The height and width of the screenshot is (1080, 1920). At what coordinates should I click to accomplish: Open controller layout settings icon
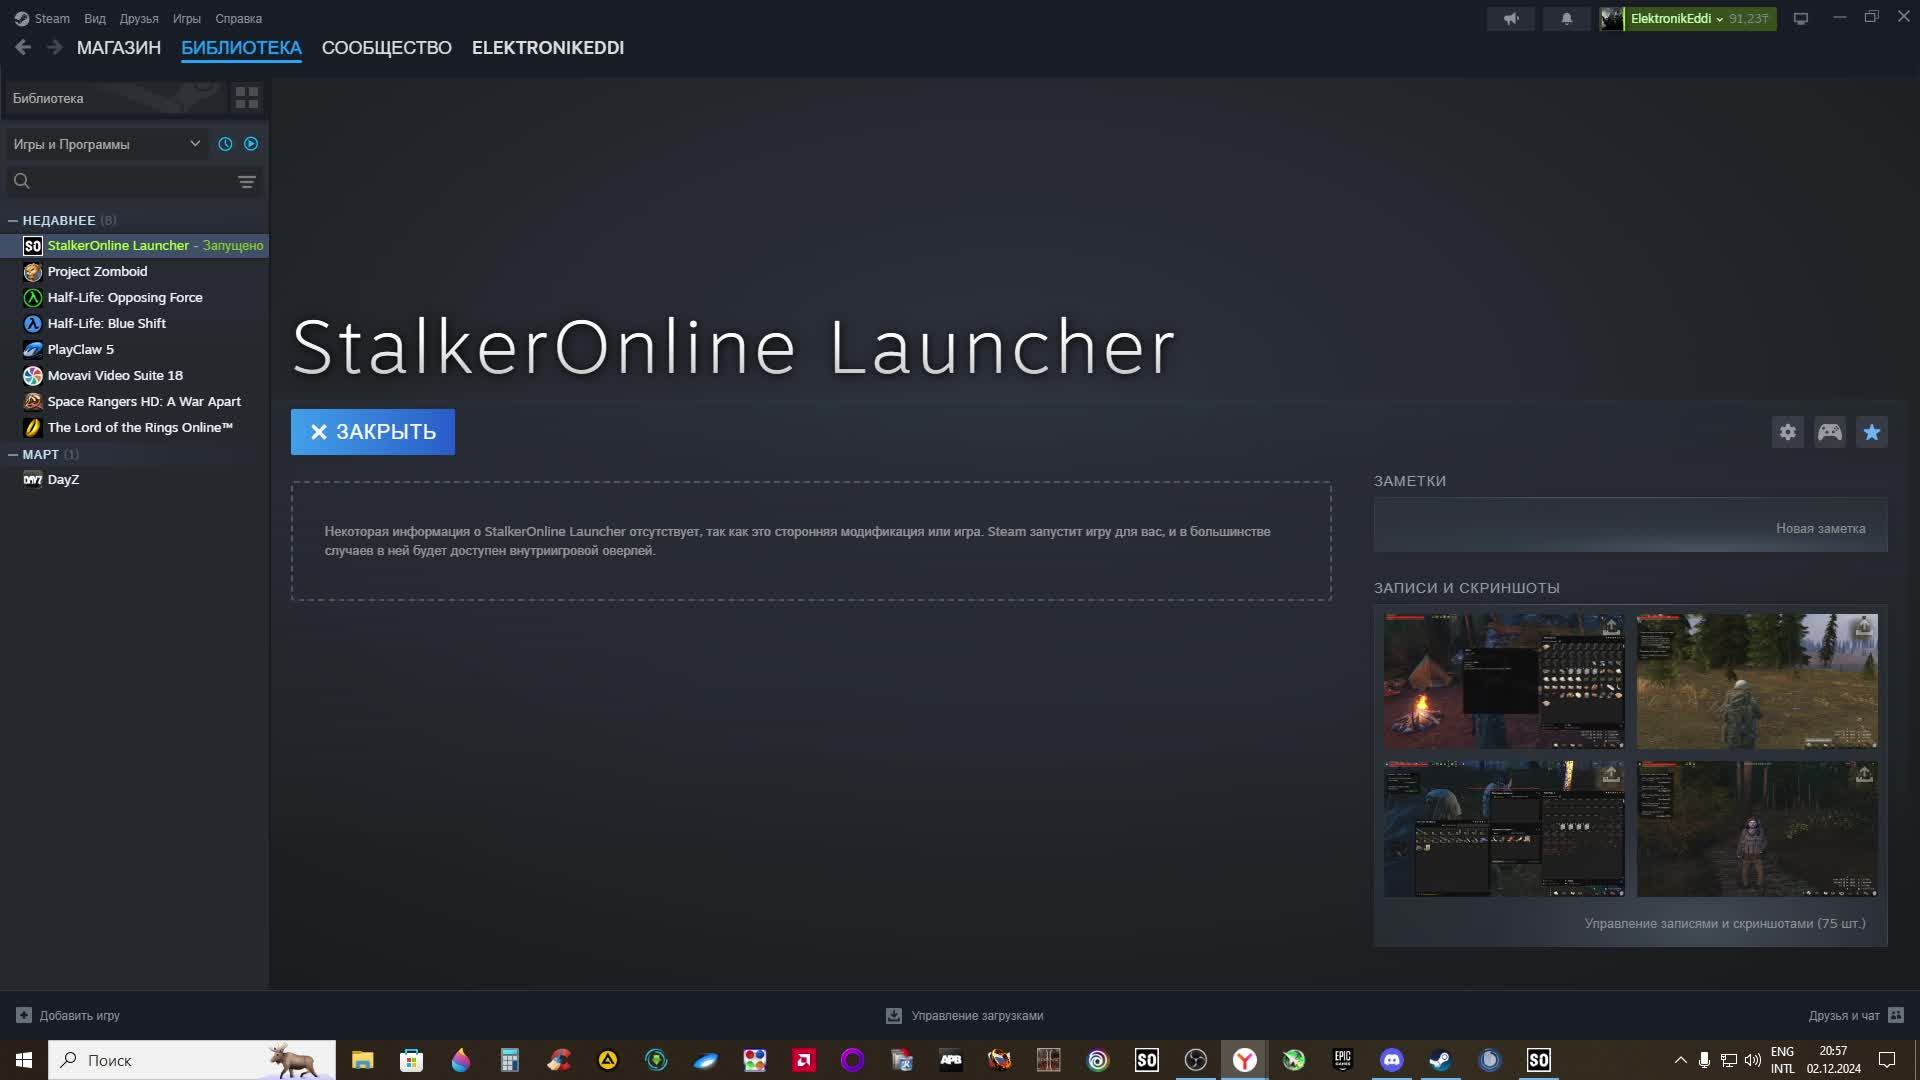point(1829,432)
